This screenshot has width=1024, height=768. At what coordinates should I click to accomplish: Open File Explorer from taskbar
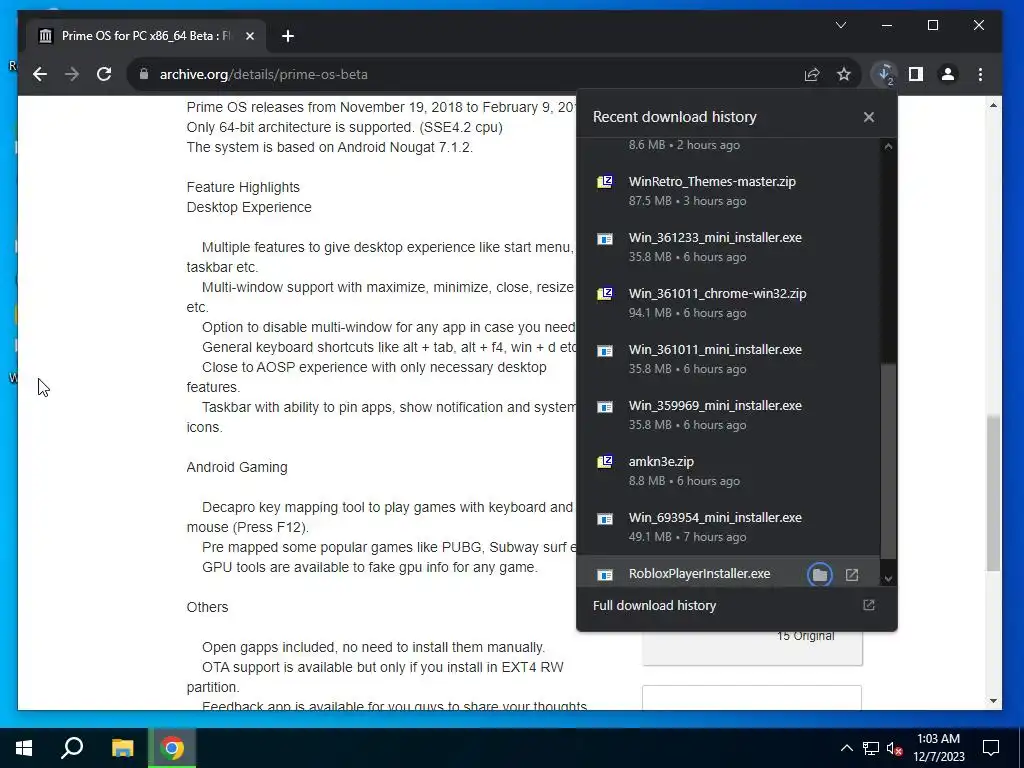pyautogui.click(x=122, y=748)
